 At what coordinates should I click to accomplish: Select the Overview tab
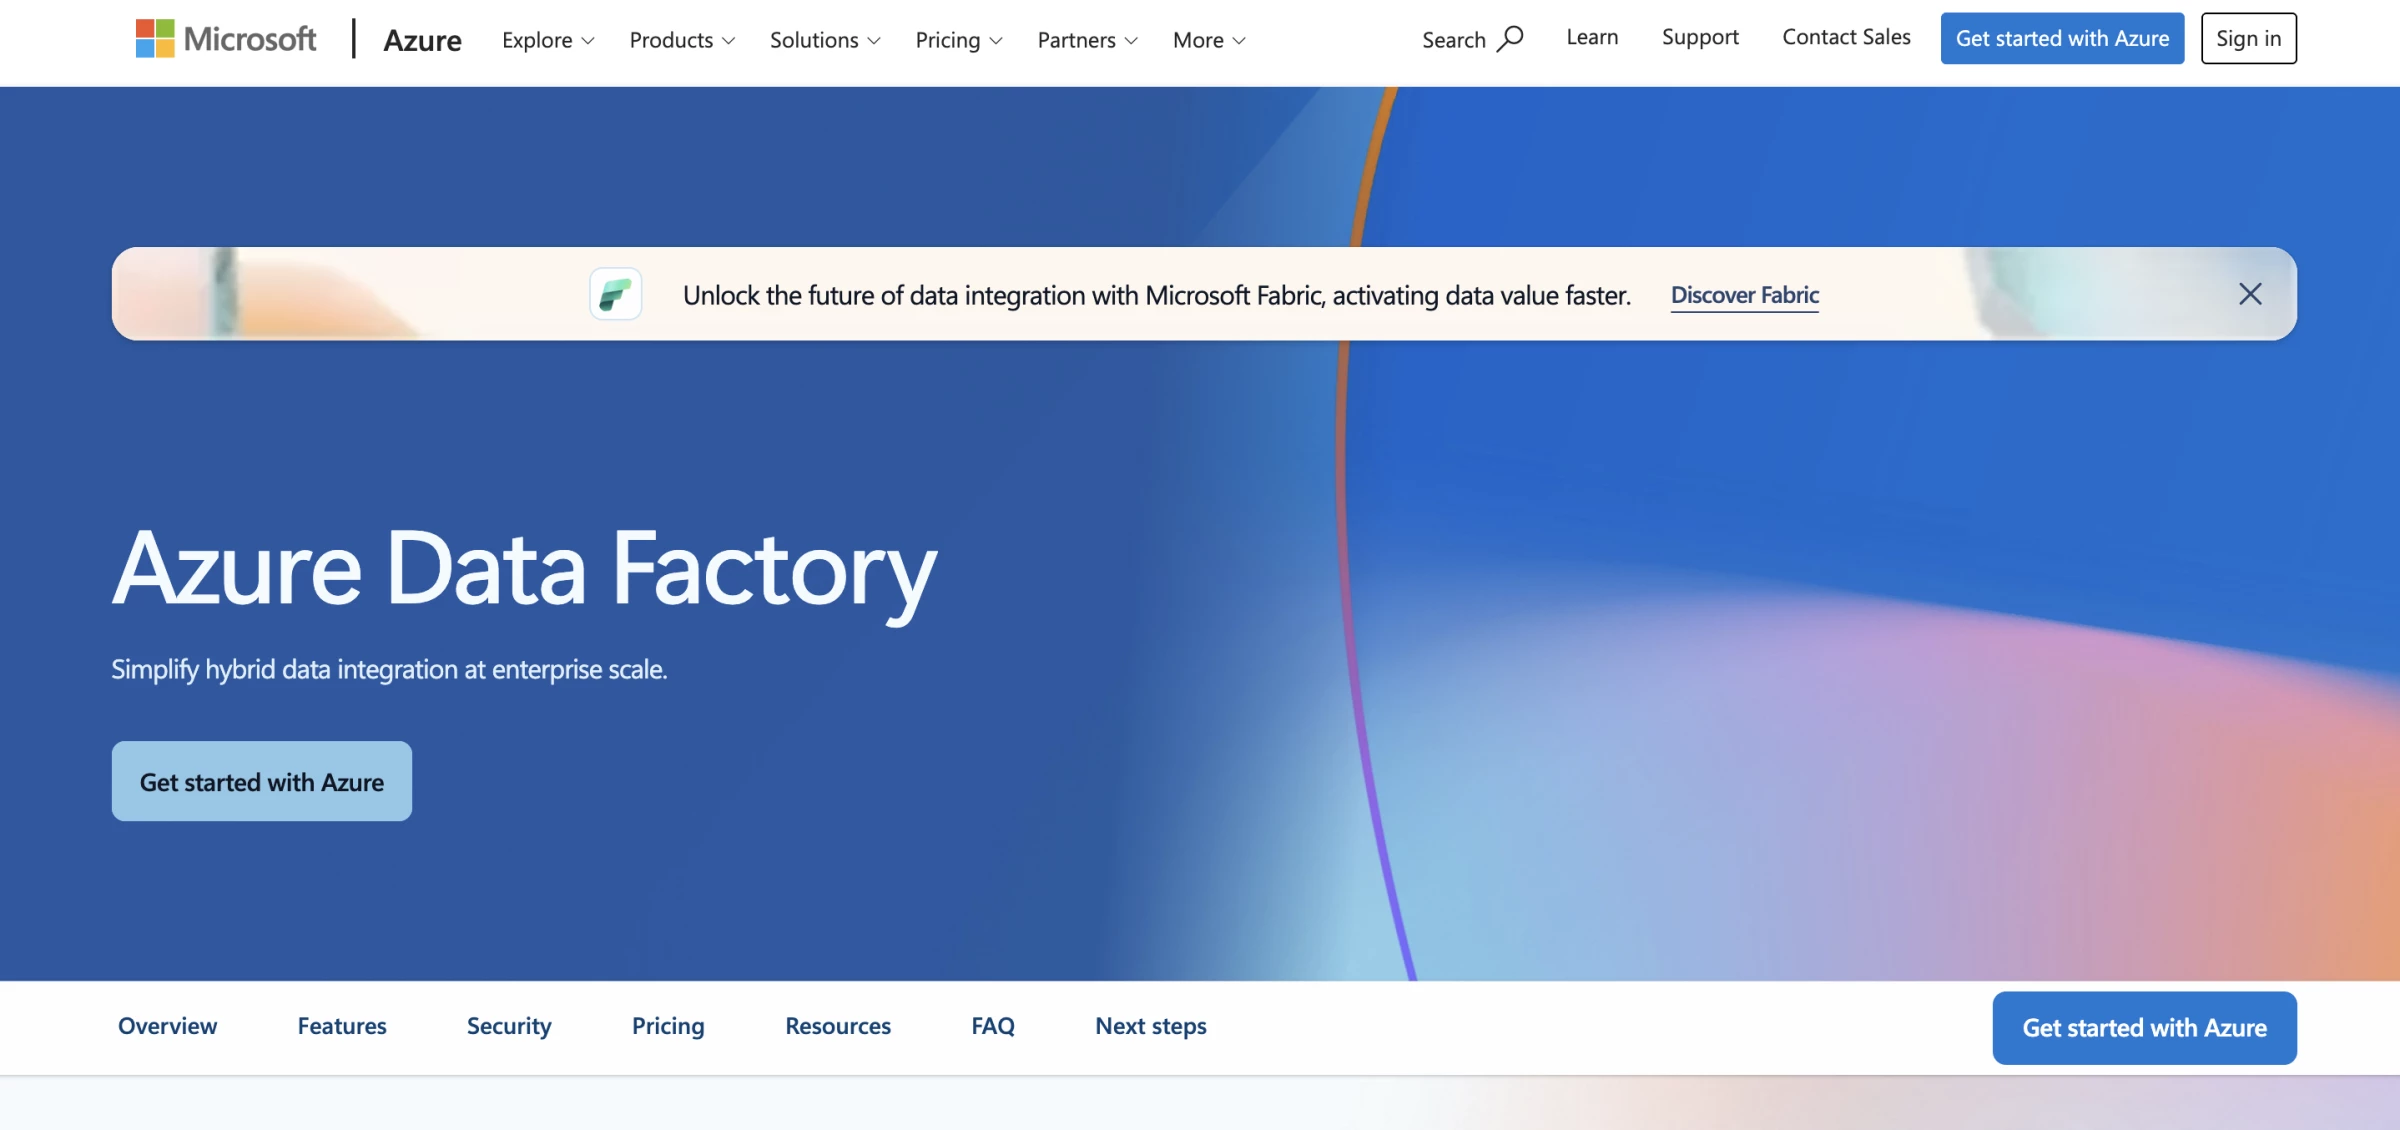(x=167, y=1026)
